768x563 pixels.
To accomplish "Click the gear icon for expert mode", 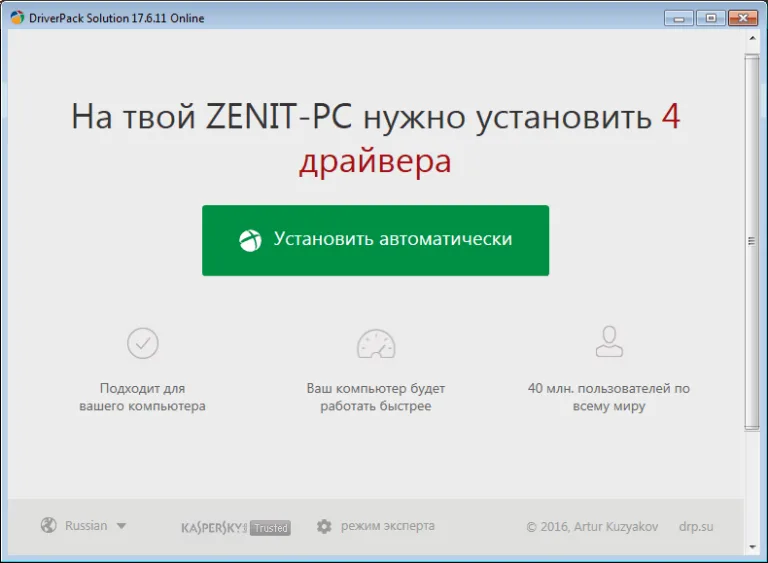I will pyautogui.click(x=324, y=526).
